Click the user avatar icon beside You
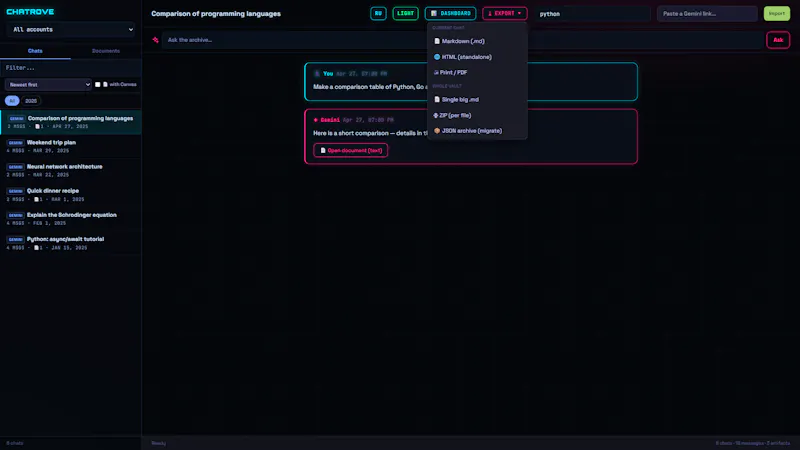This screenshot has width=800, height=450. pos(317,73)
